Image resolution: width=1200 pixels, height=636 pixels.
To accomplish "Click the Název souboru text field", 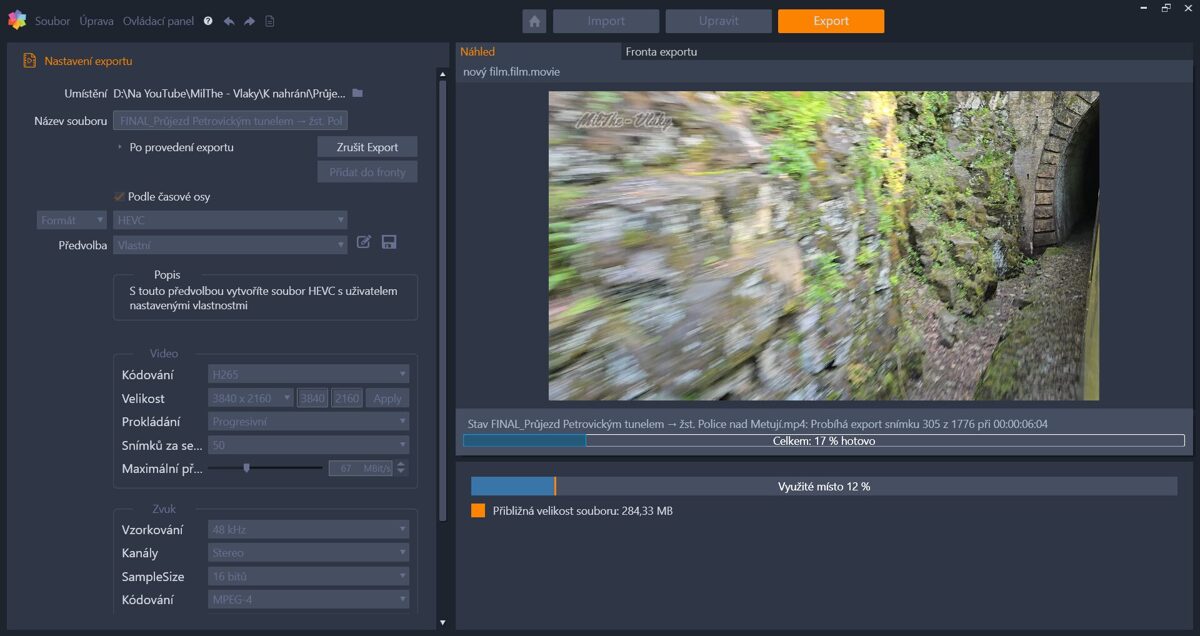I will tap(230, 121).
